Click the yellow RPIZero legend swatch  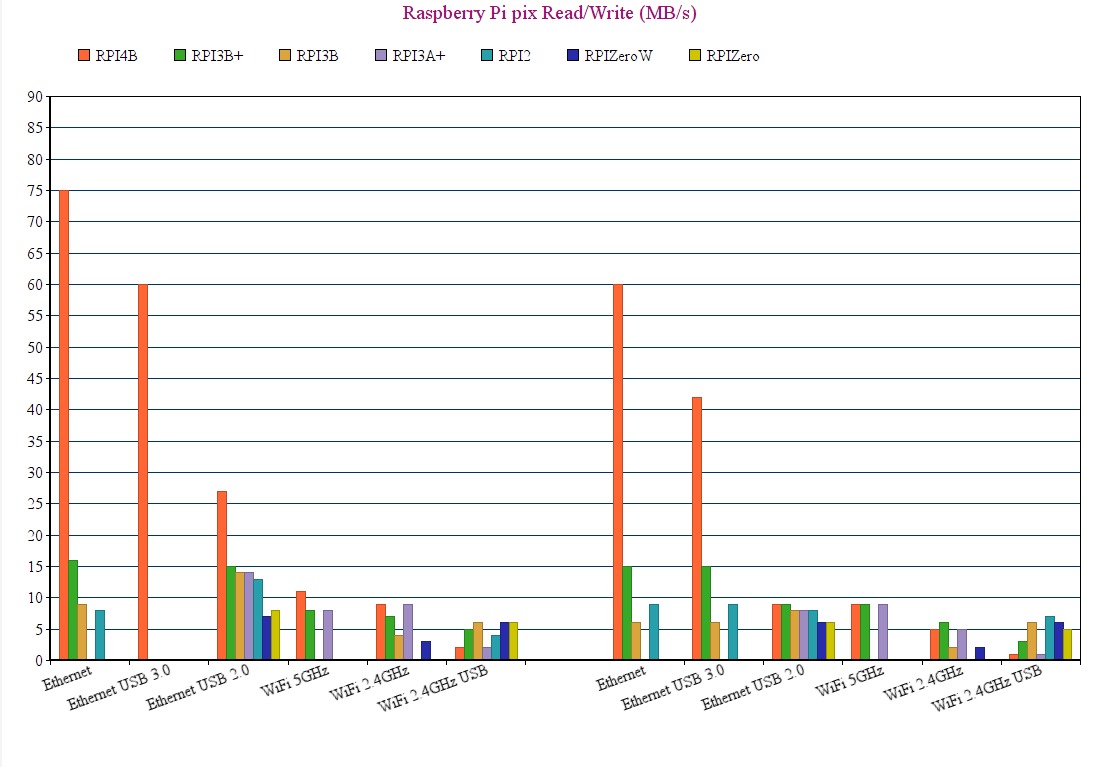(695, 55)
